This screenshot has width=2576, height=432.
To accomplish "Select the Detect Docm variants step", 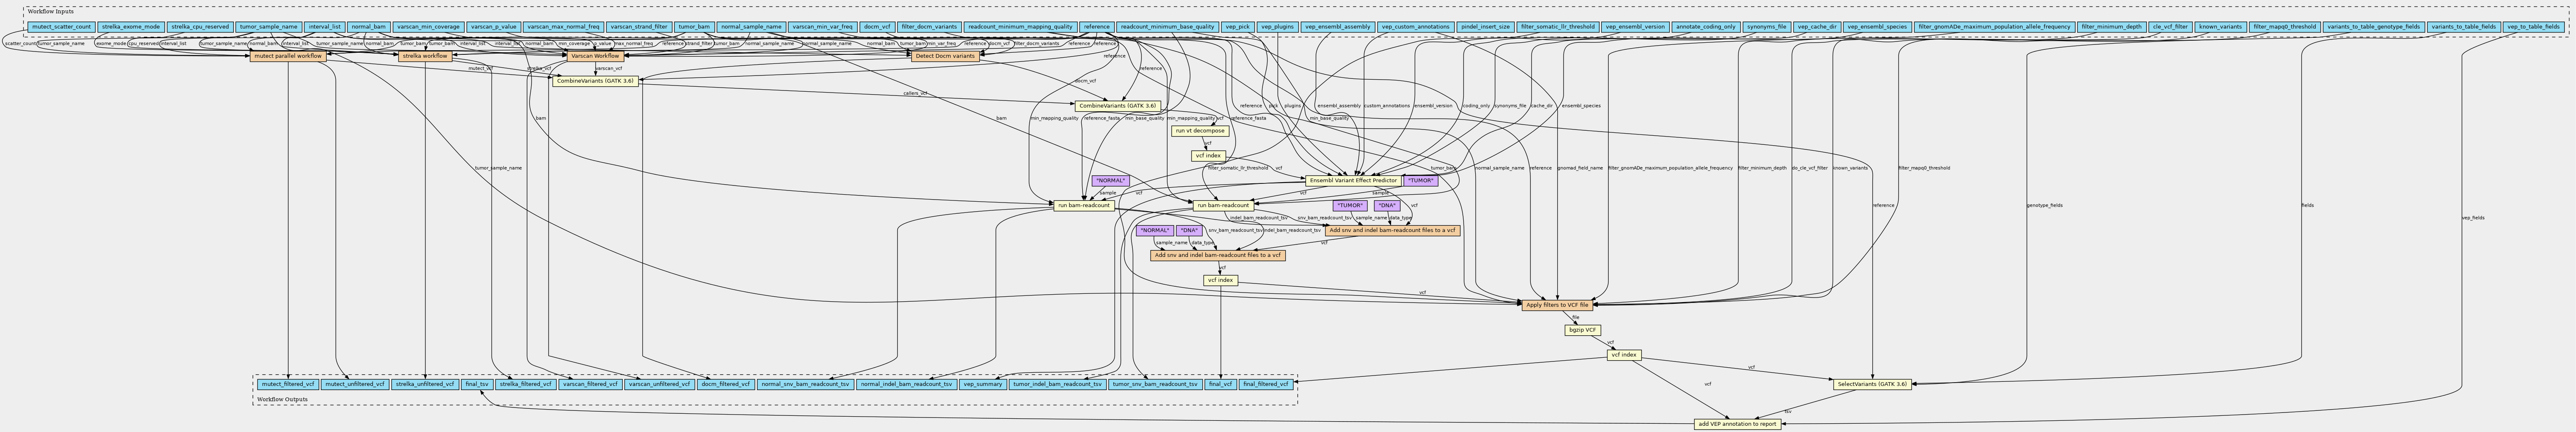I will 944,56.
